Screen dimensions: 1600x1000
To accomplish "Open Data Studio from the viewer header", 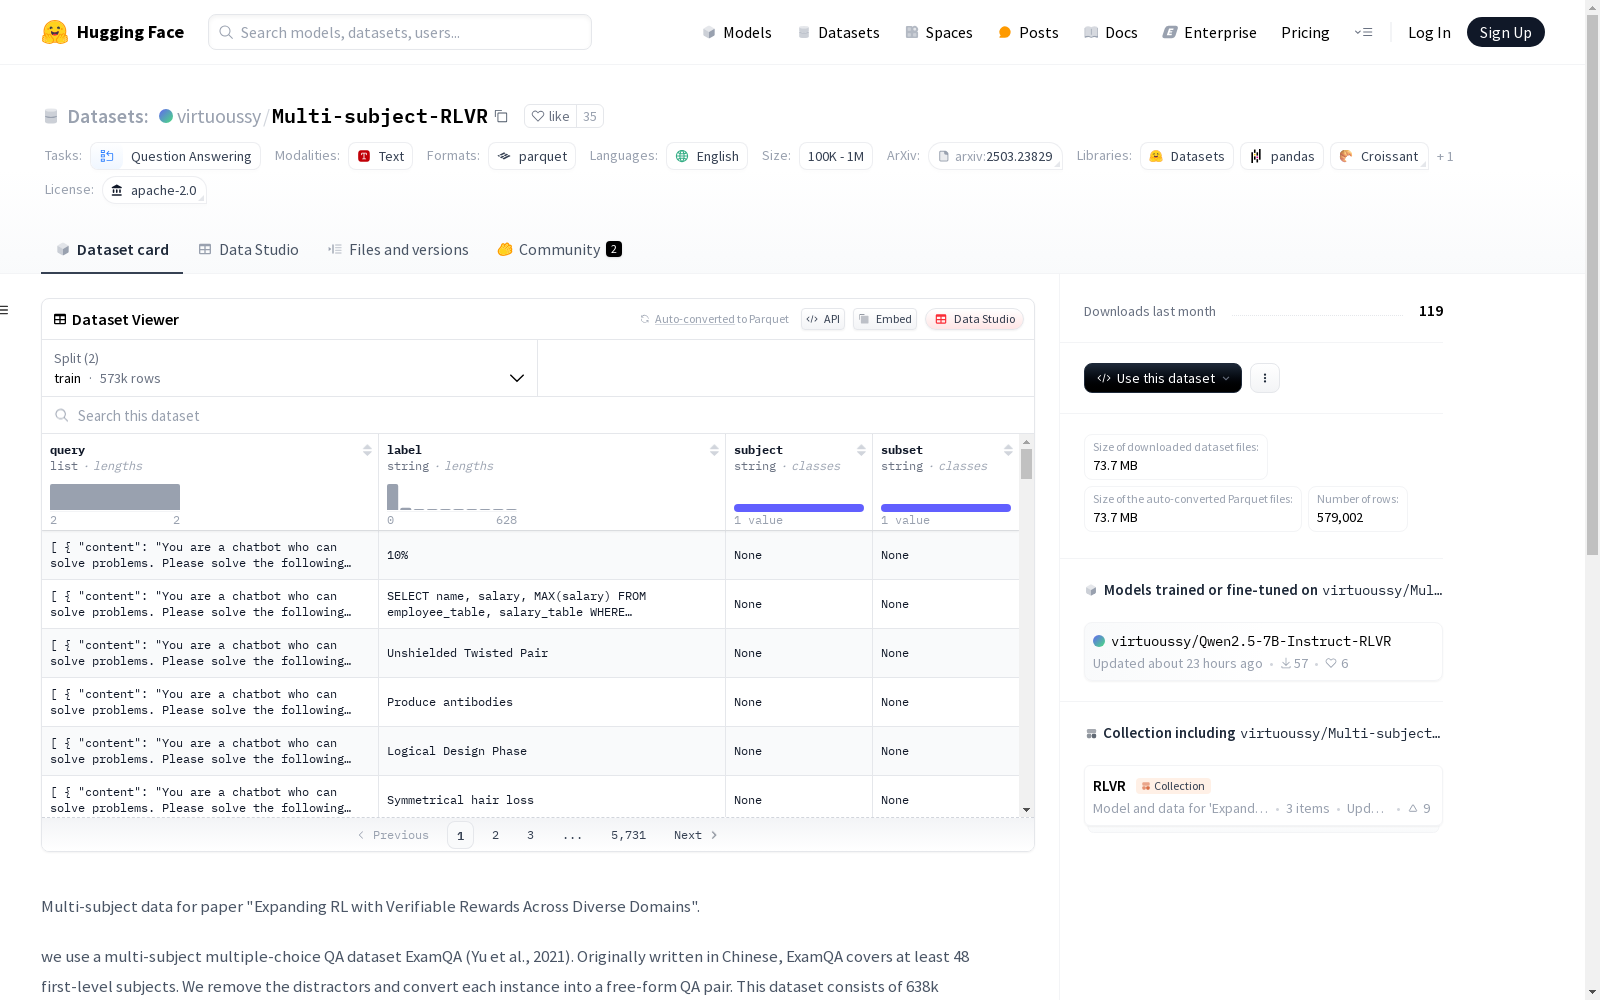I will tap(974, 319).
